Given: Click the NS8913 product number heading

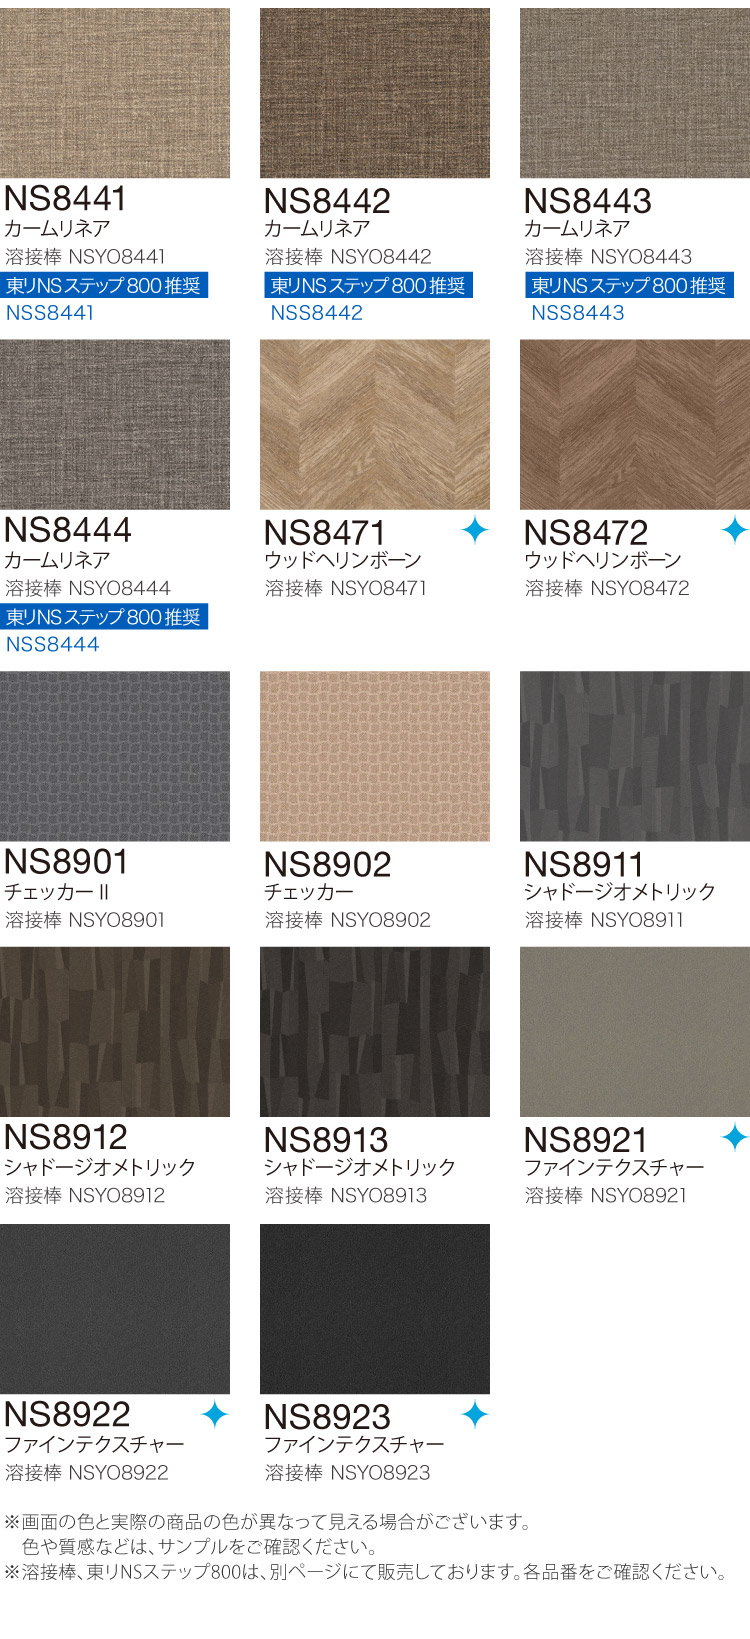Looking at the screenshot, I should (x=326, y=1140).
